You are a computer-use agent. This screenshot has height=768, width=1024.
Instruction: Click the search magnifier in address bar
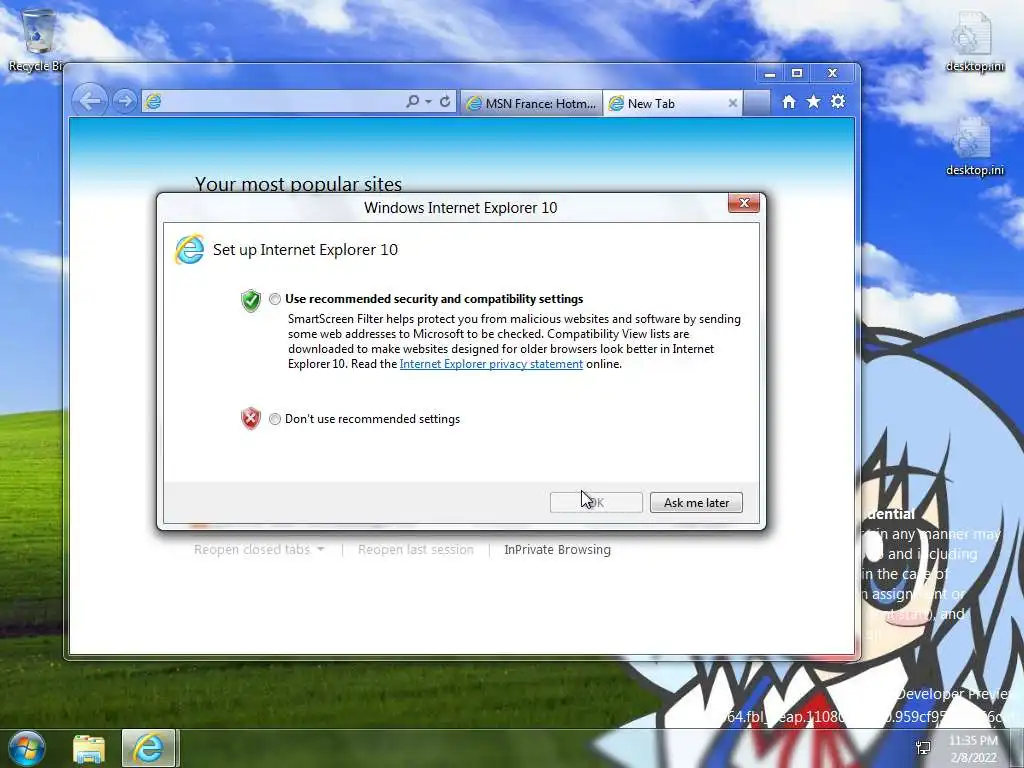coord(412,102)
